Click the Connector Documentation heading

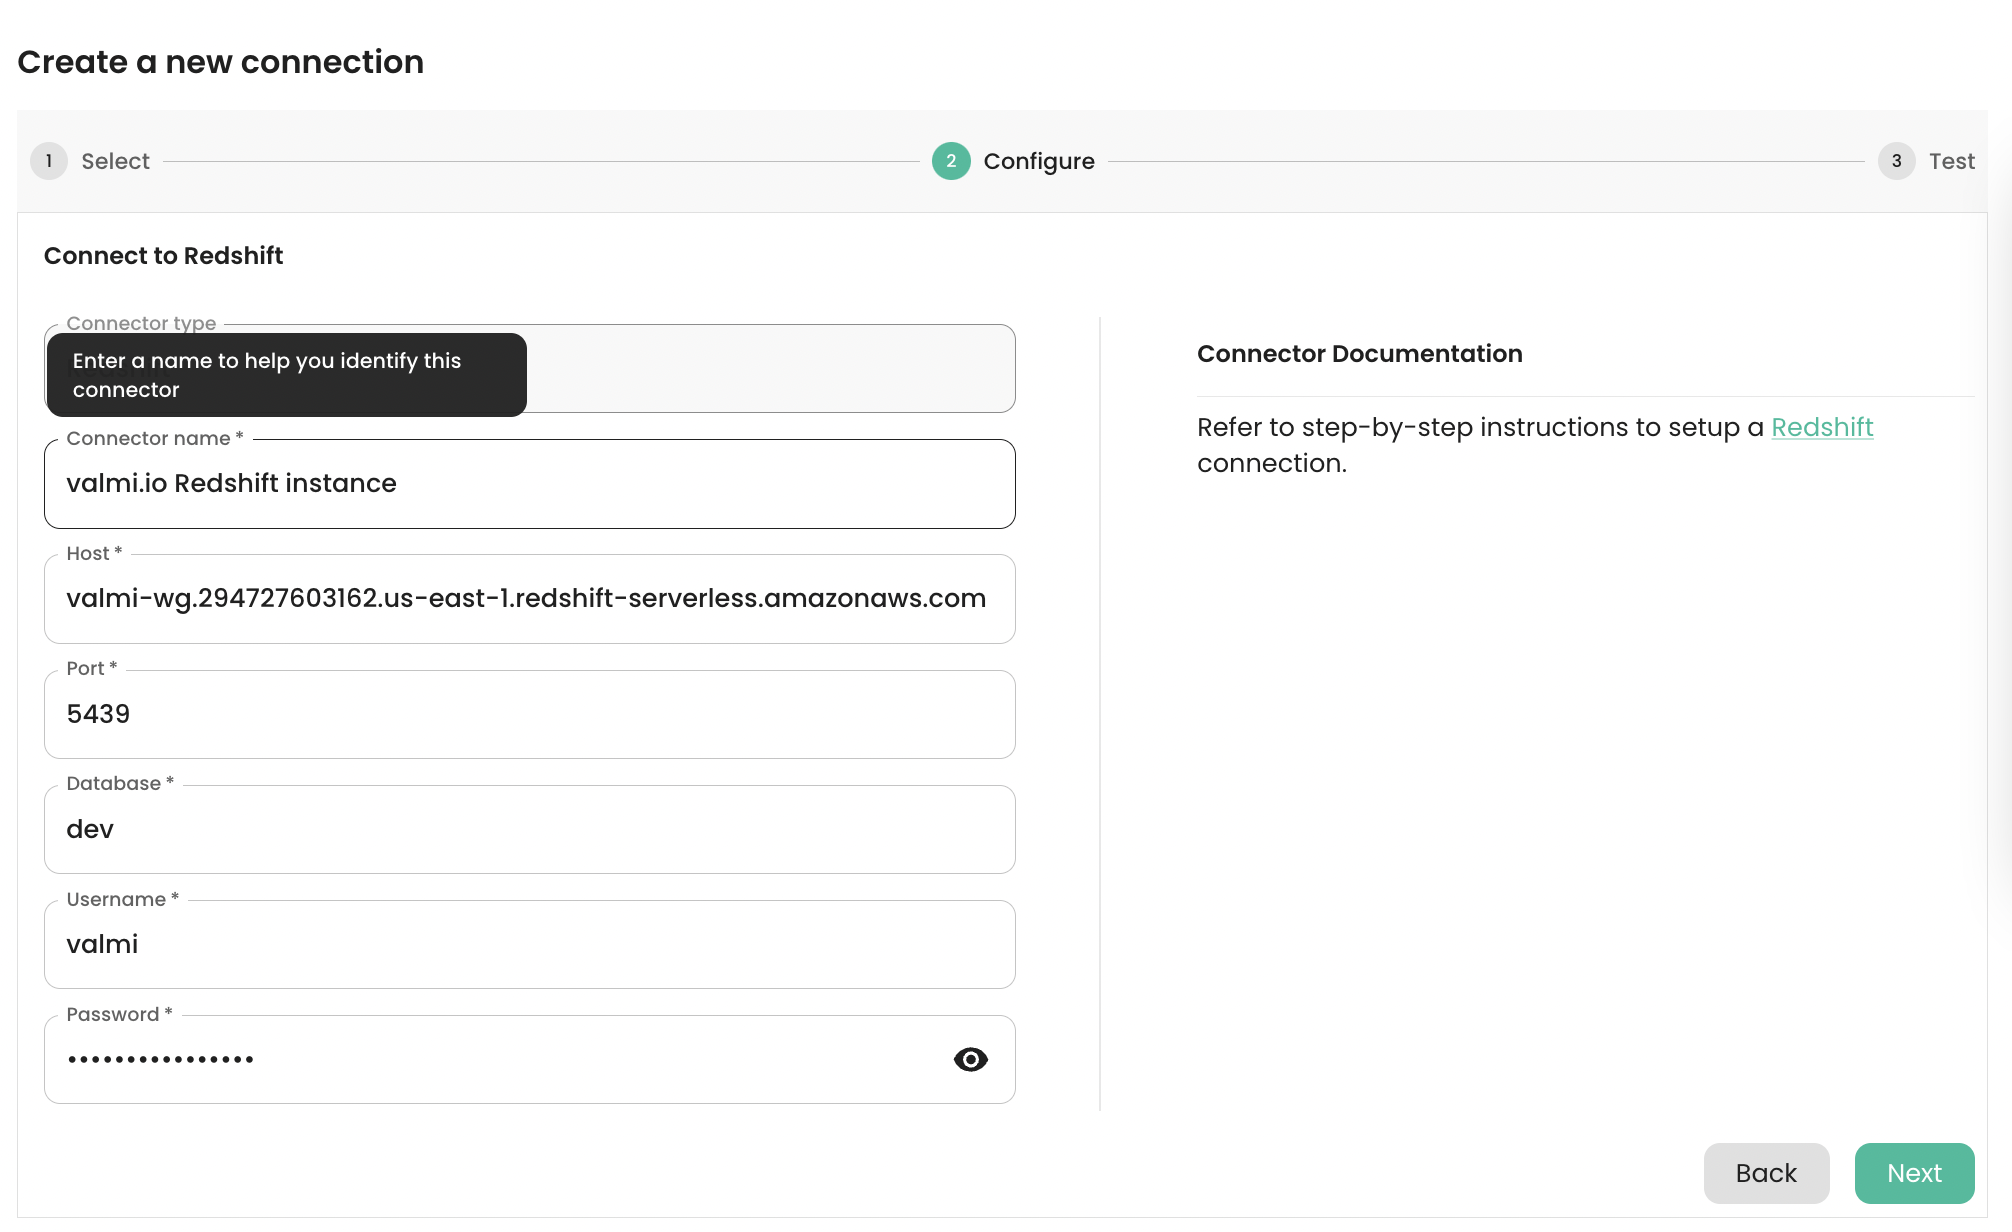tap(1360, 353)
